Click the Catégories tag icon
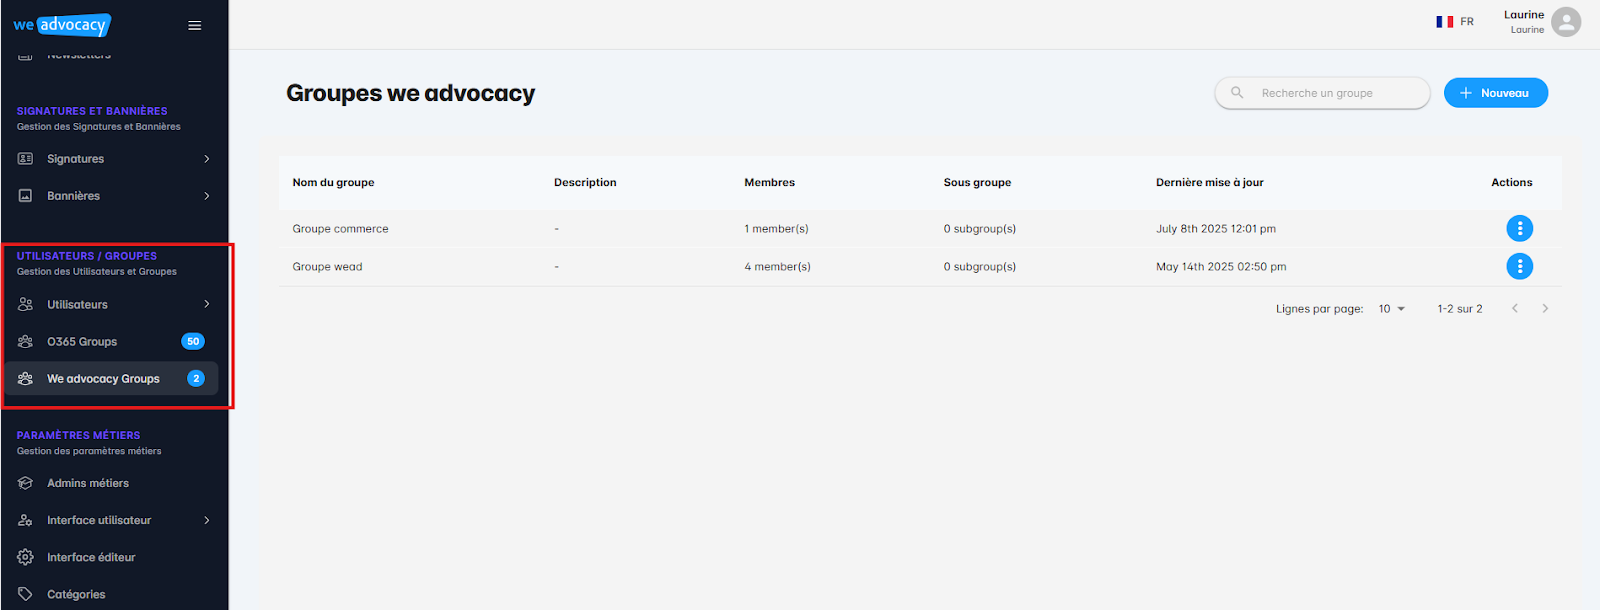The width and height of the screenshot is (1600, 610). tap(26, 594)
